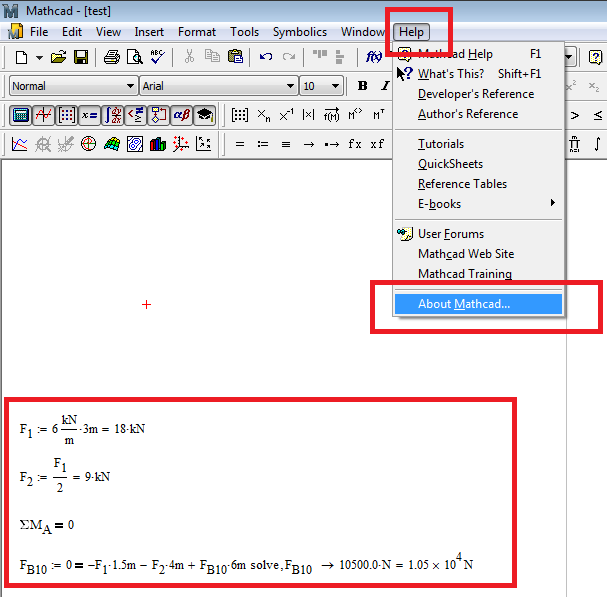Open the File menu
The image size is (616, 597).
click(39, 32)
